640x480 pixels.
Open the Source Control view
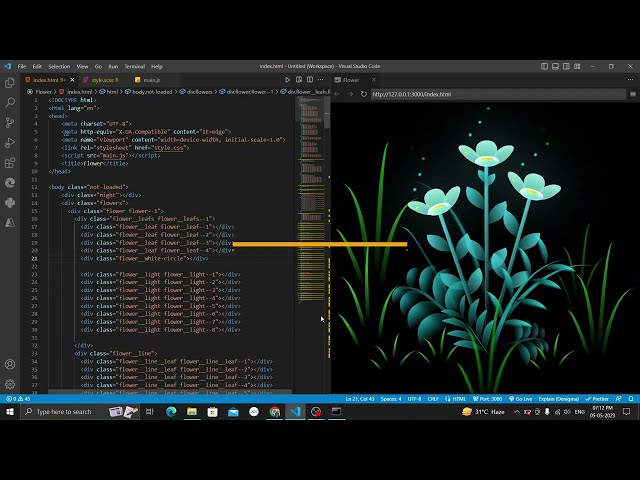(x=10, y=122)
